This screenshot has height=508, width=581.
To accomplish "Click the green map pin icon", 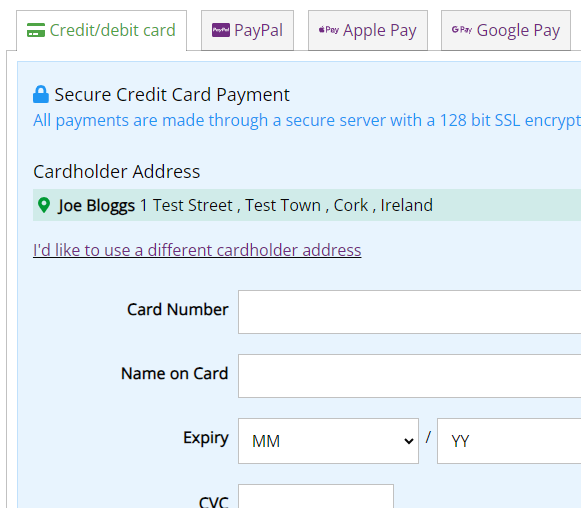I will 44,205.
